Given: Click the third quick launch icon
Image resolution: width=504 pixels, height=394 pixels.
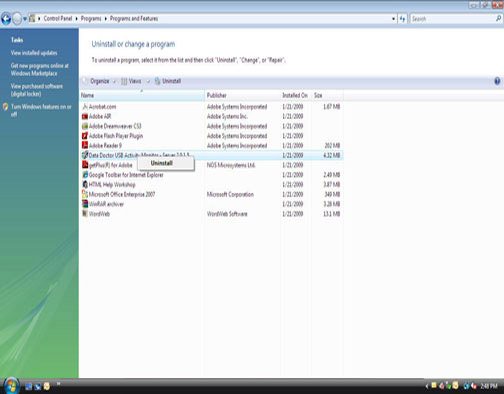Looking at the screenshot, I should (47, 386).
